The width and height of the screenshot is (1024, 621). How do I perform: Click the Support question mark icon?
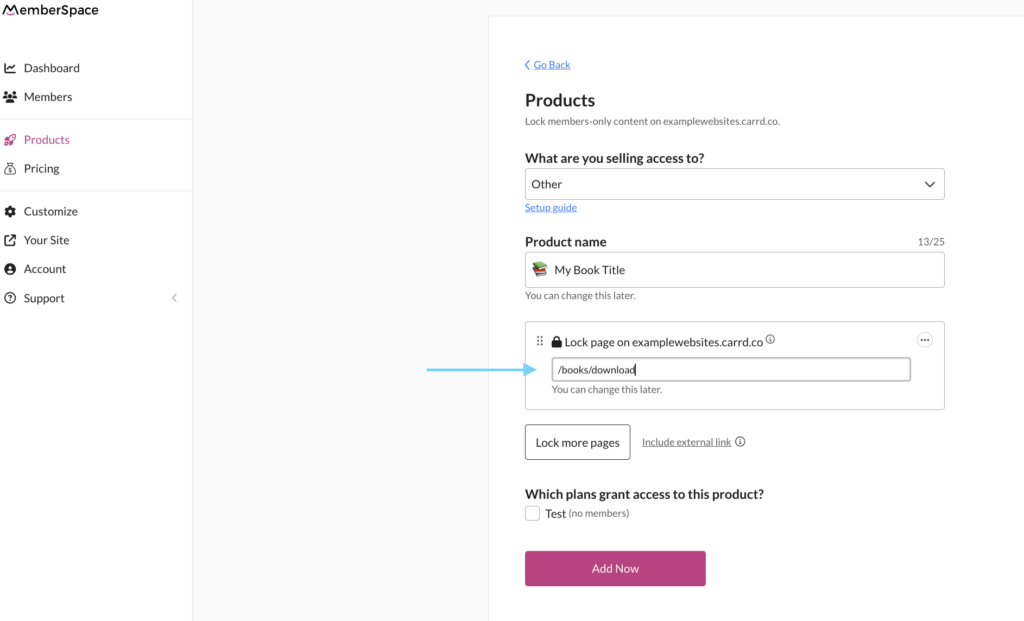tap(10, 299)
